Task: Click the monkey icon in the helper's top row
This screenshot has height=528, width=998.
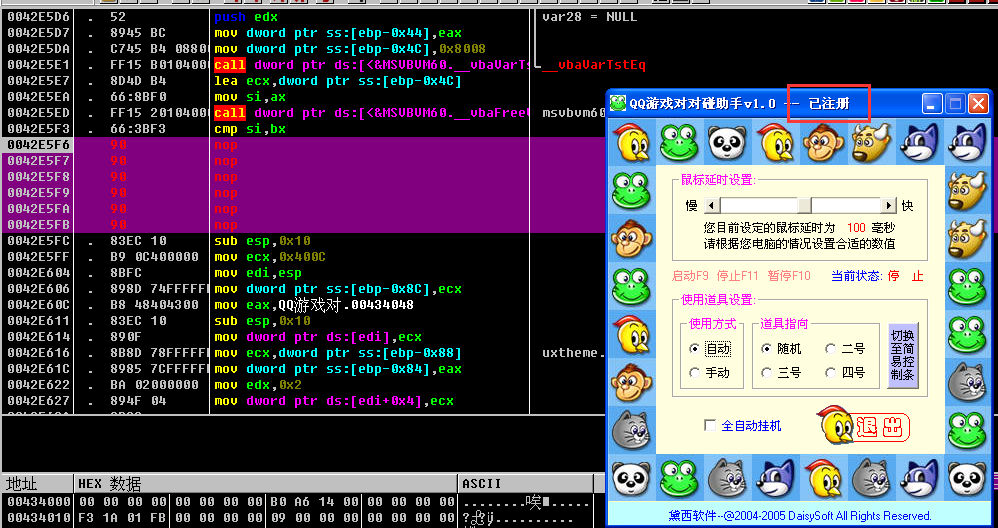Action: click(822, 142)
